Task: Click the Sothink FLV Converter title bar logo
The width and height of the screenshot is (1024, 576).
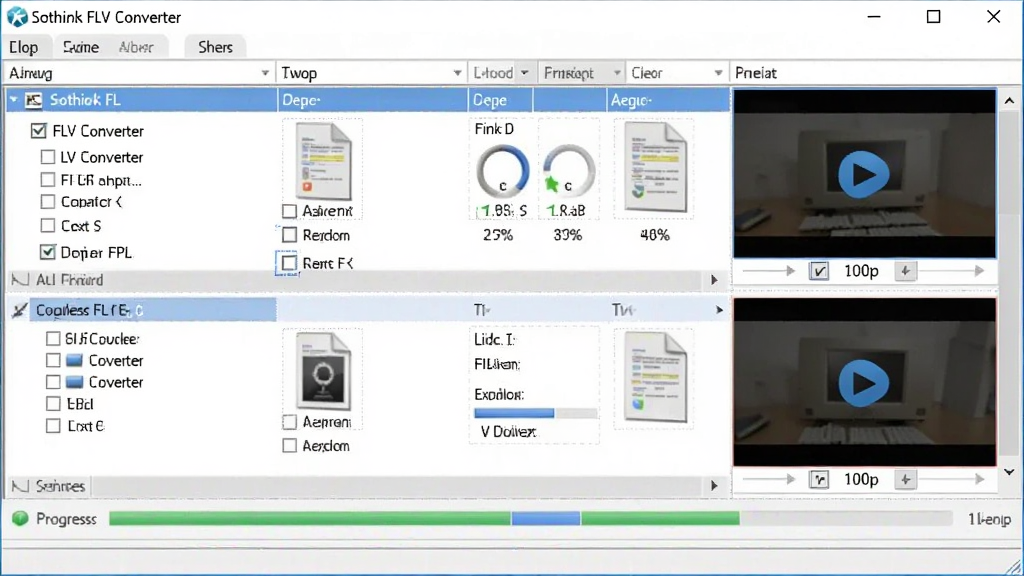Action: click(17, 17)
